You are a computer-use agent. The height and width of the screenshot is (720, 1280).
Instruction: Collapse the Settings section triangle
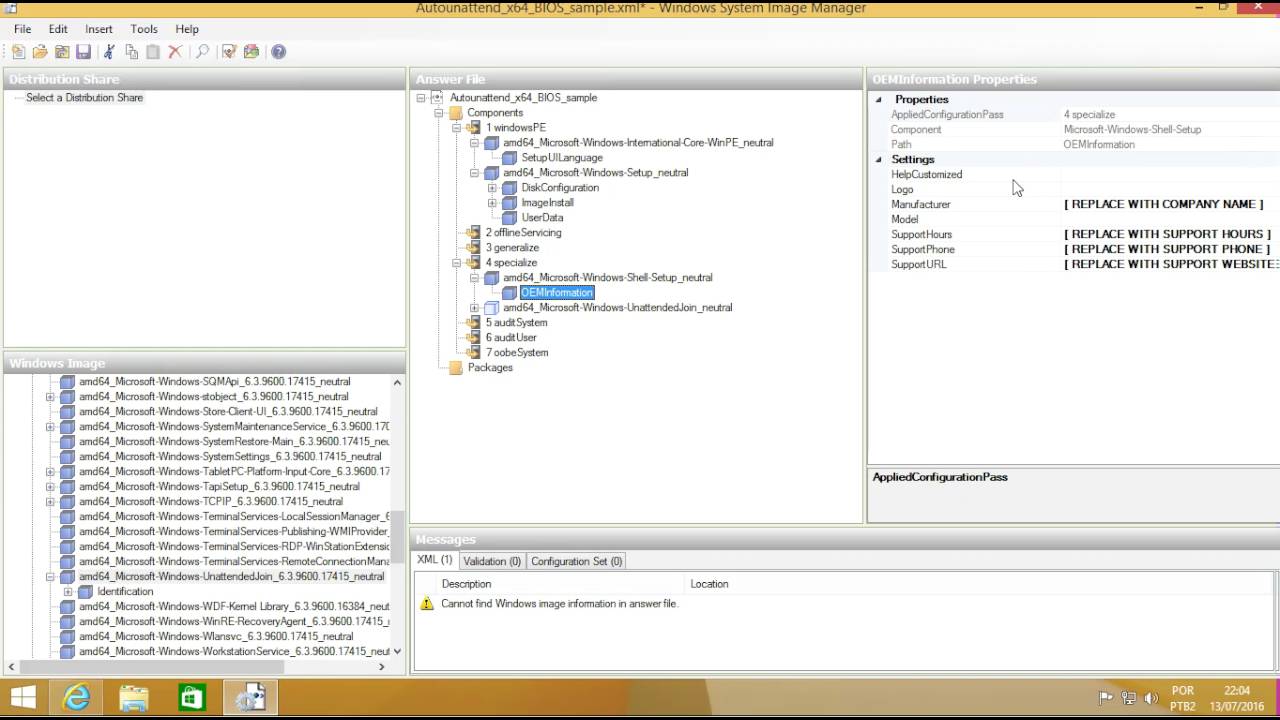[879, 159]
